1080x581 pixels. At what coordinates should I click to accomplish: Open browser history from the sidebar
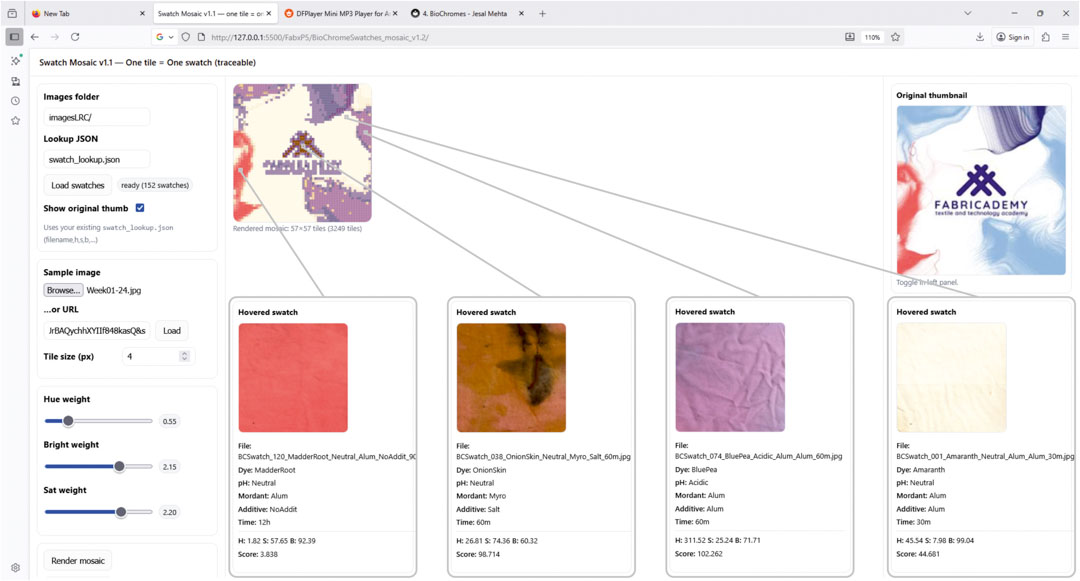click(15, 101)
